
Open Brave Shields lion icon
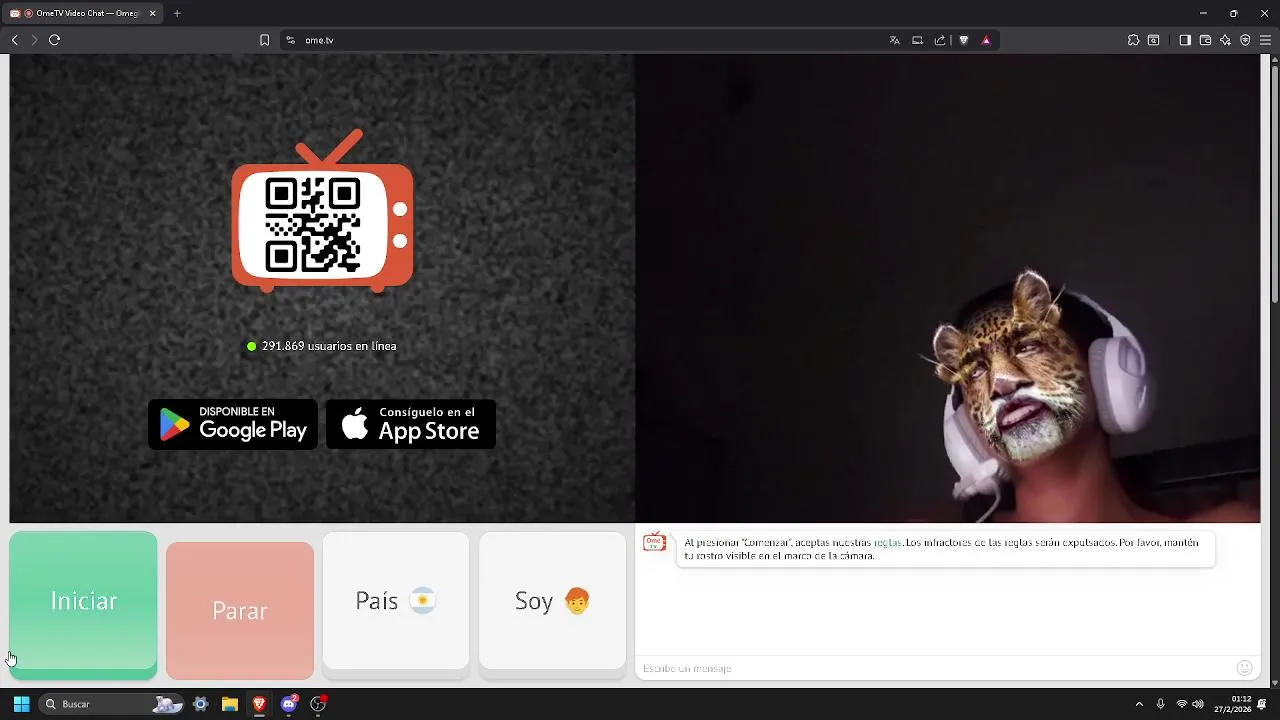pyautogui.click(x=964, y=40)
